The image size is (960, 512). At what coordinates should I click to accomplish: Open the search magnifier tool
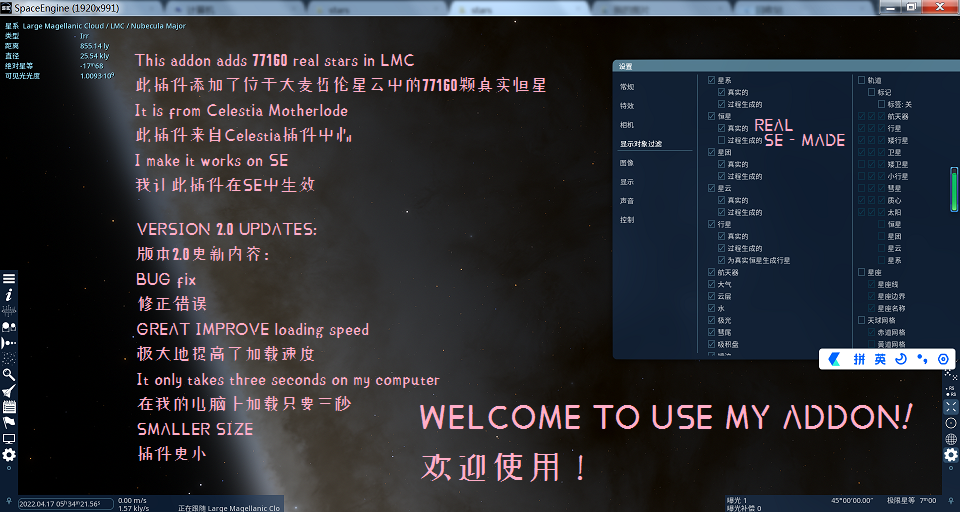point(9,374)
